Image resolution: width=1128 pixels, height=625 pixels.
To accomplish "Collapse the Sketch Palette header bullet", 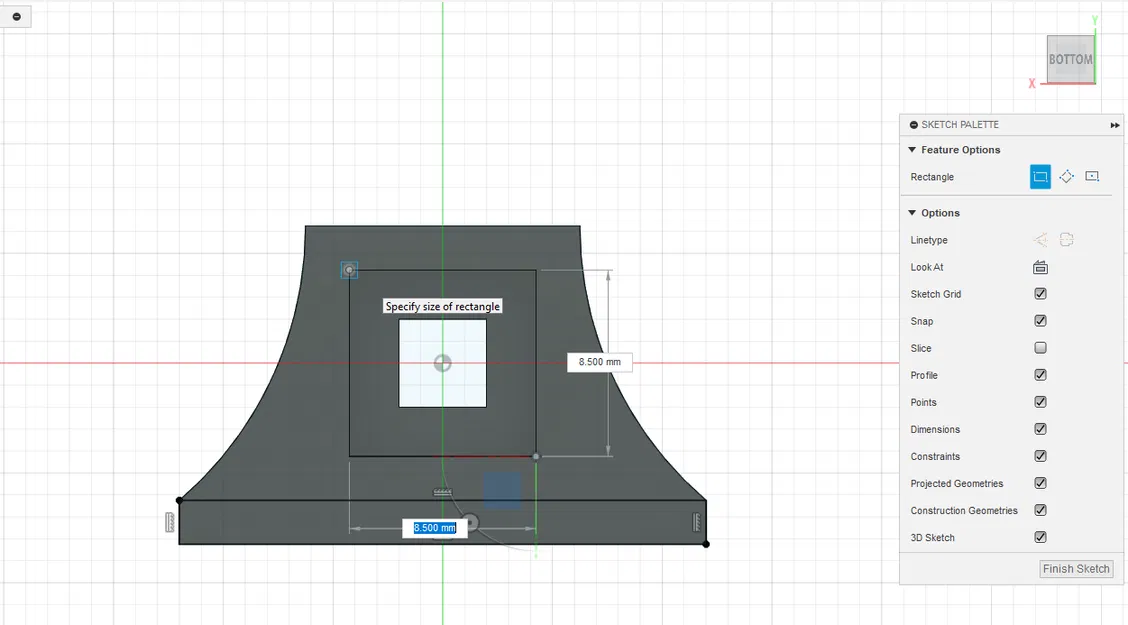I will click(914, 125).
